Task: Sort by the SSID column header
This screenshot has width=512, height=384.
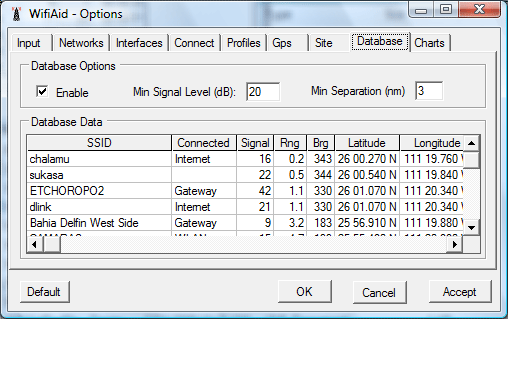Action: 99,143
